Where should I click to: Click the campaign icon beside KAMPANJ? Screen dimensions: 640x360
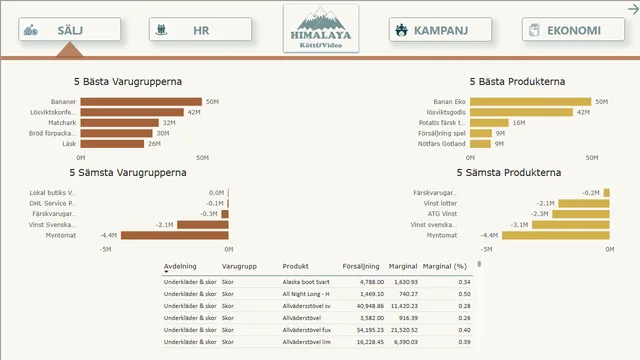pyautogui.click(x=402, y=30)
